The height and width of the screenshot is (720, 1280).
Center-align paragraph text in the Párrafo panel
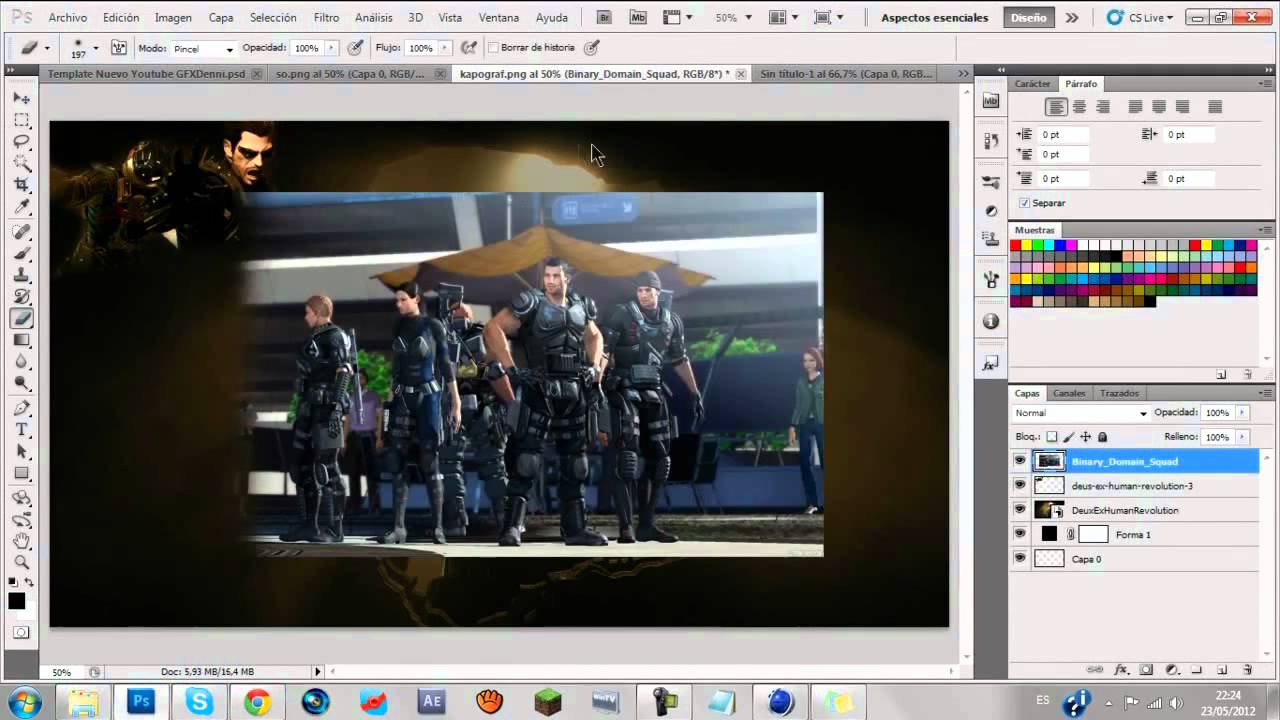coord(1079,107)
